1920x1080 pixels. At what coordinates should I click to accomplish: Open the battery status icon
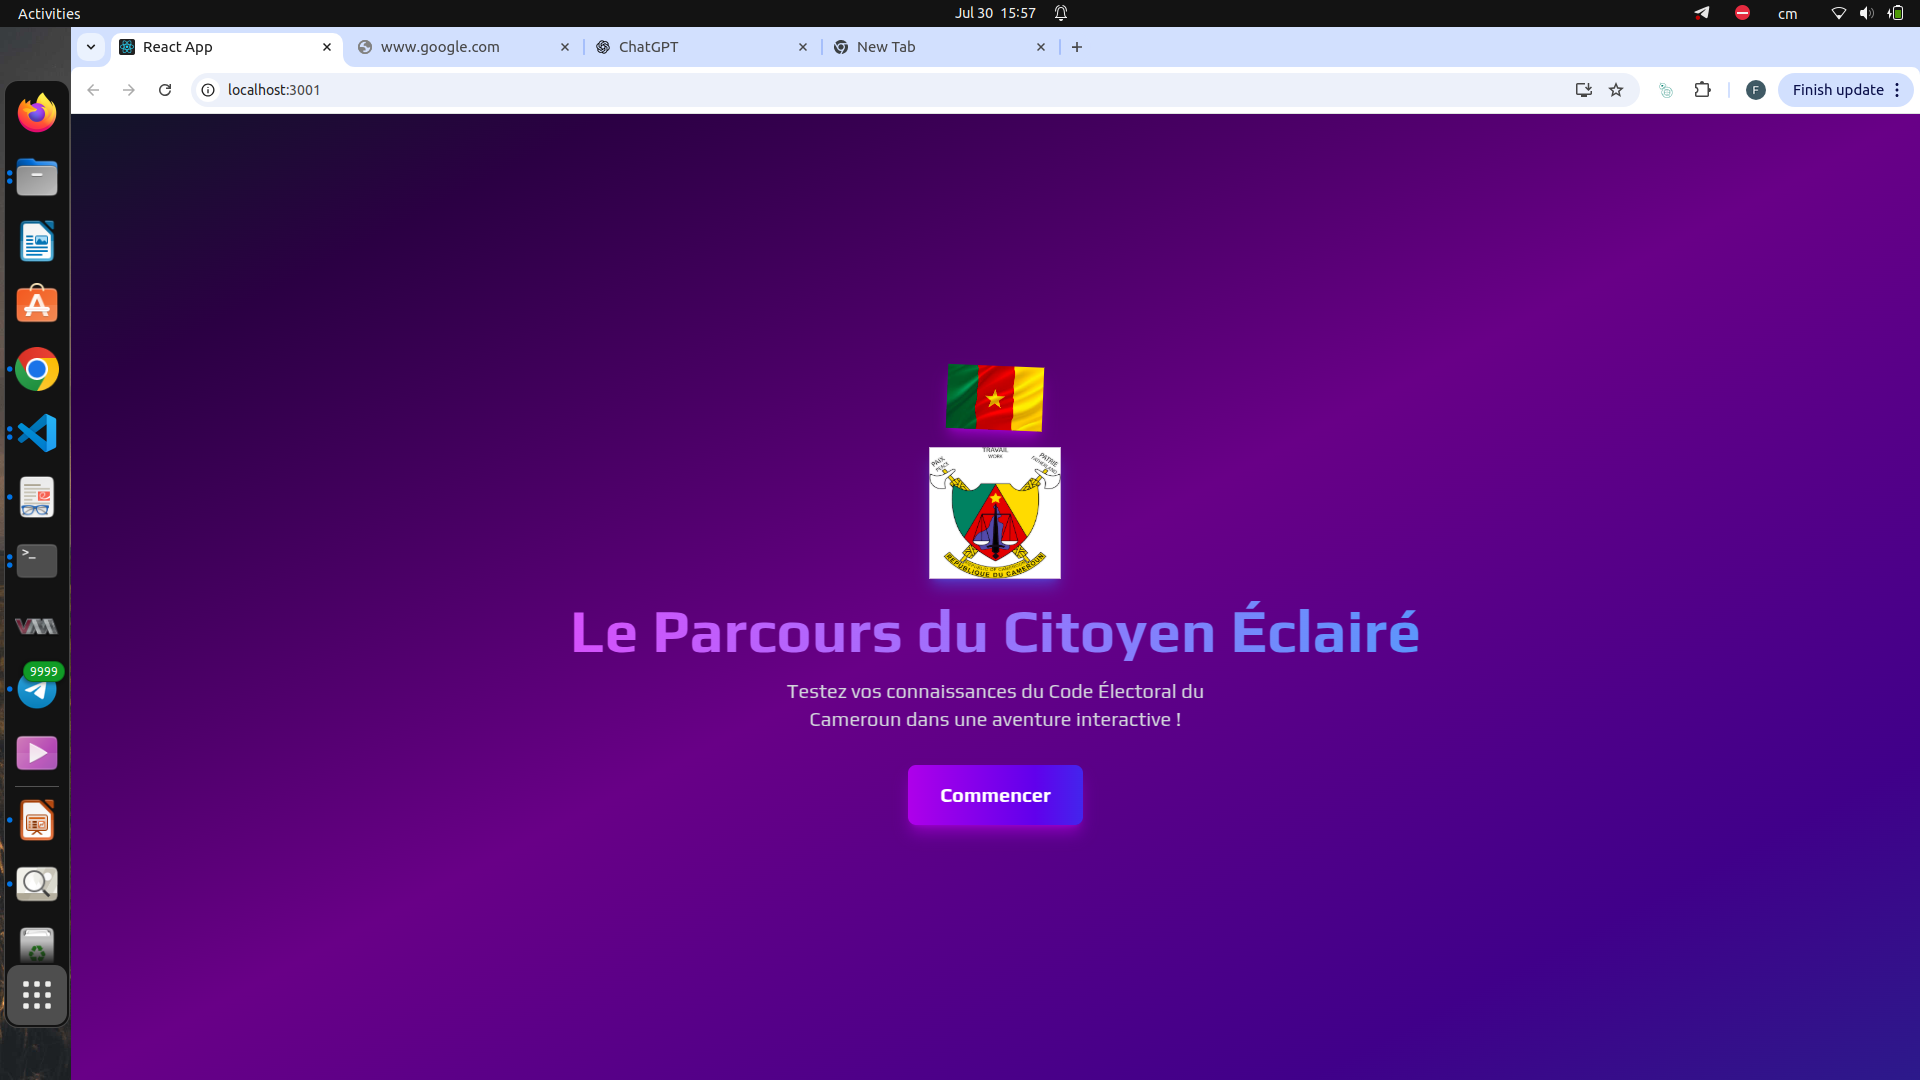click(1896, 13)
